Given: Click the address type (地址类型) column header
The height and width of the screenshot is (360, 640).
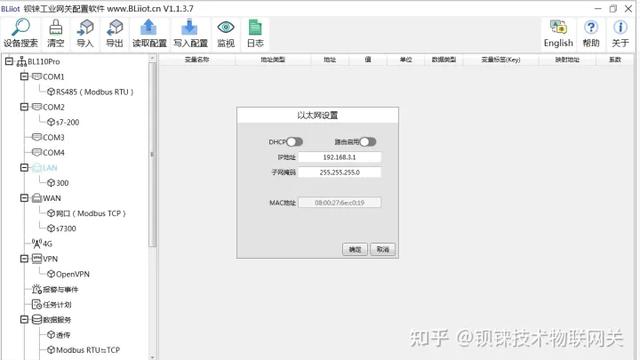Looking at the screenshot, I should click(x=273, y=60).
